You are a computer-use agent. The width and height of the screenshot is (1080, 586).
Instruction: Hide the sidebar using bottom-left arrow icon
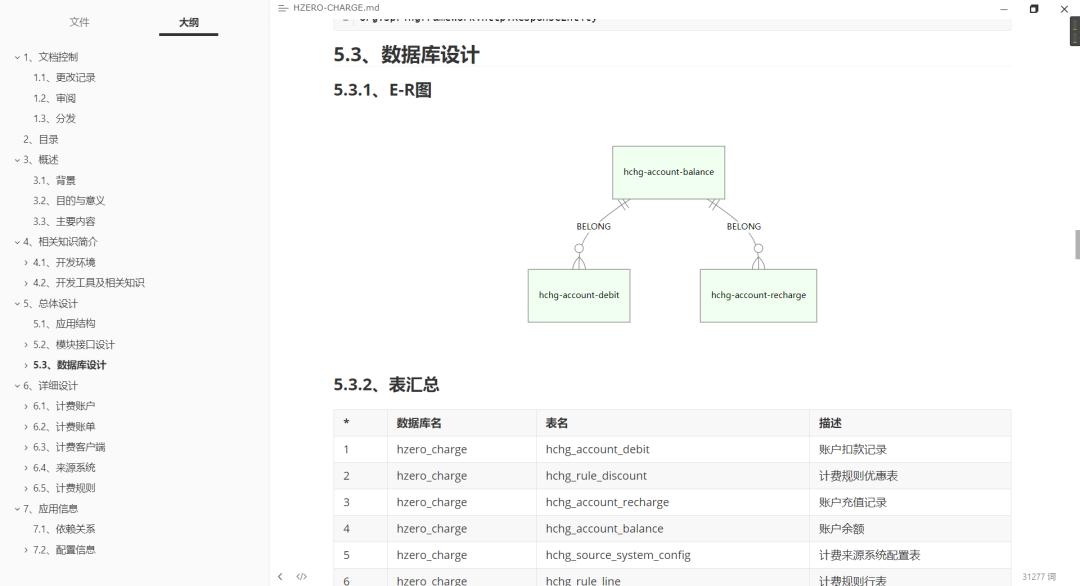[280, 576]
